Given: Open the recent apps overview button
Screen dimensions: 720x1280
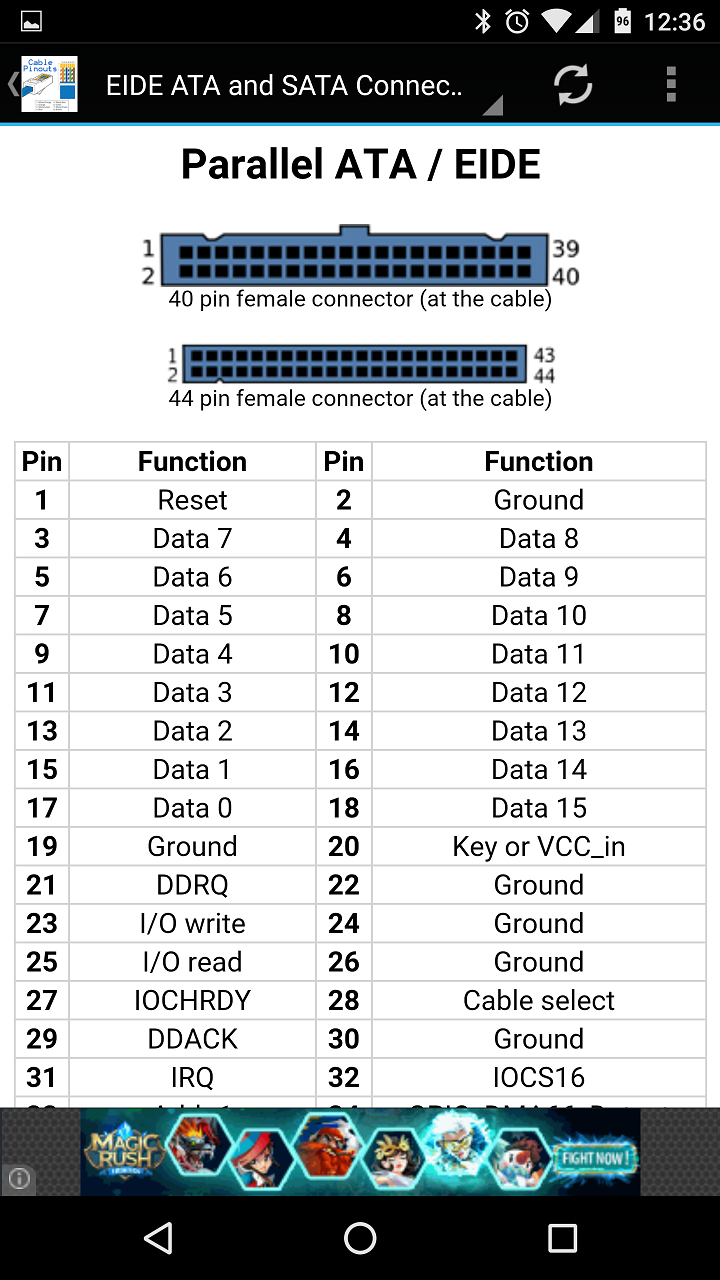Looking at the screenshot, I should point(562,1238).
